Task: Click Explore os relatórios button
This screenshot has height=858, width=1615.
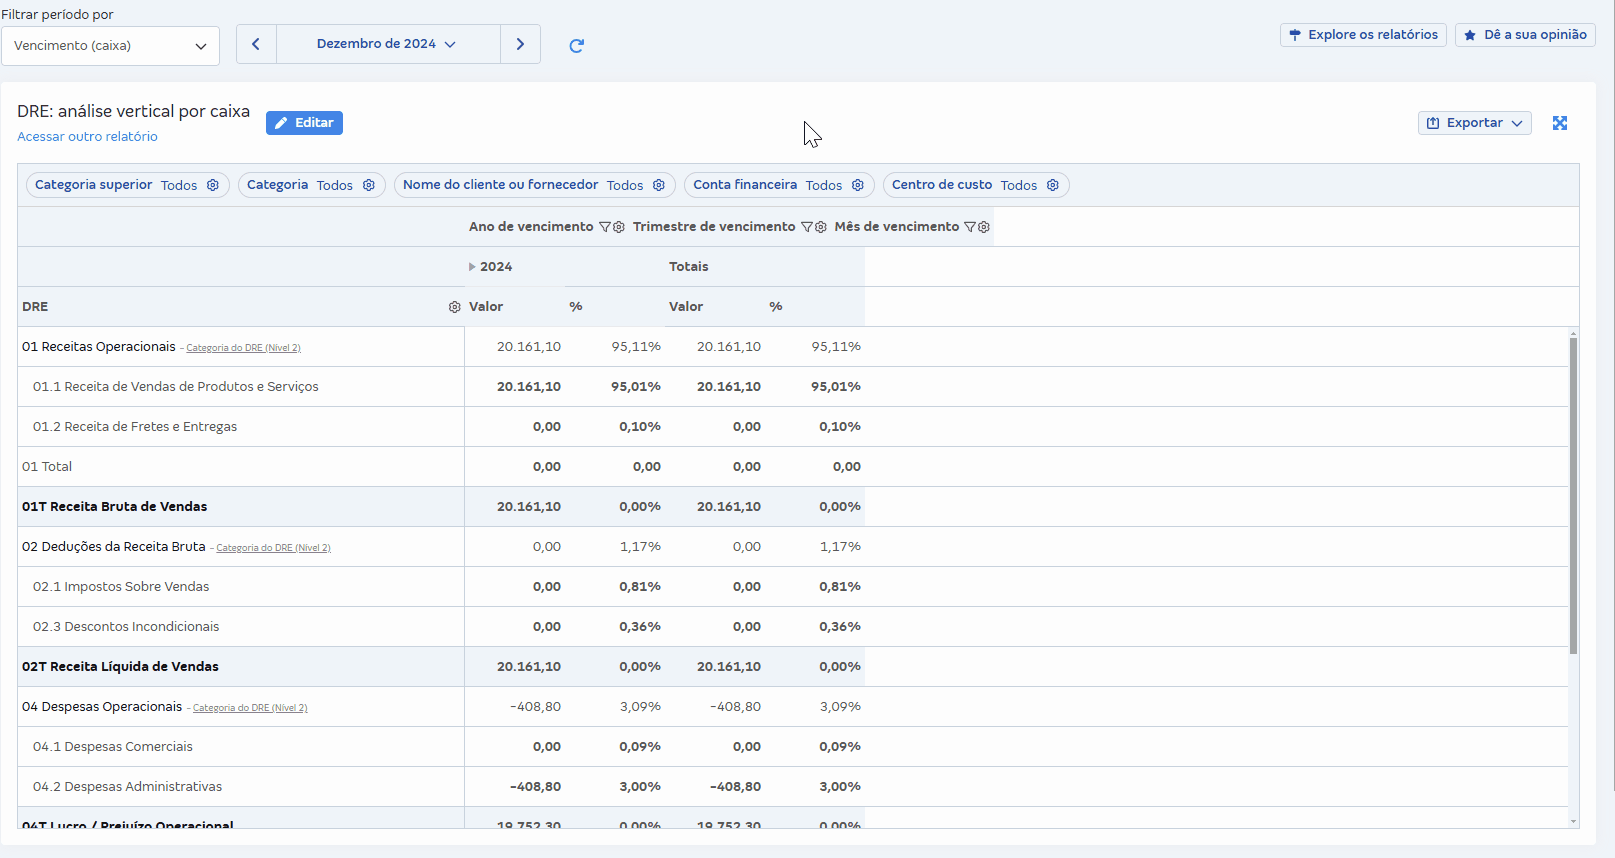Action: (x=1363, y=35)
